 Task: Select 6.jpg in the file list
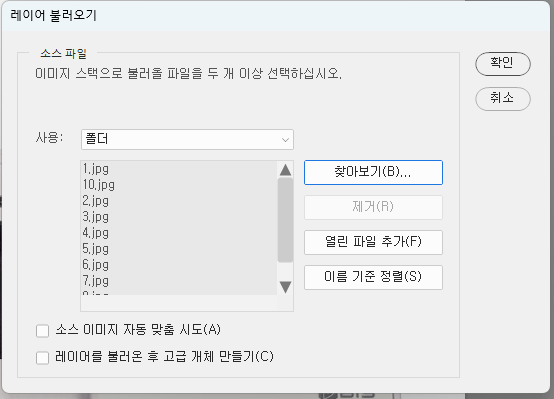click(179, 265)
